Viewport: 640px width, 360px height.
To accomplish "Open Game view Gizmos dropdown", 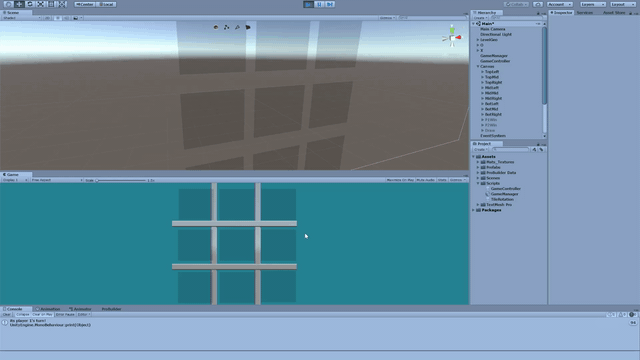I will pos(457,180).
